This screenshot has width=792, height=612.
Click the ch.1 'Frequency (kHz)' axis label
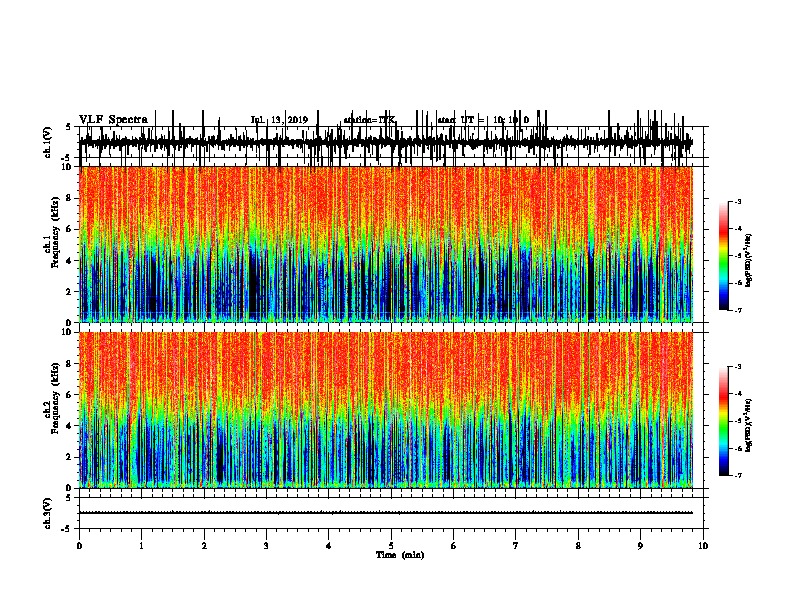click(55, 233)
